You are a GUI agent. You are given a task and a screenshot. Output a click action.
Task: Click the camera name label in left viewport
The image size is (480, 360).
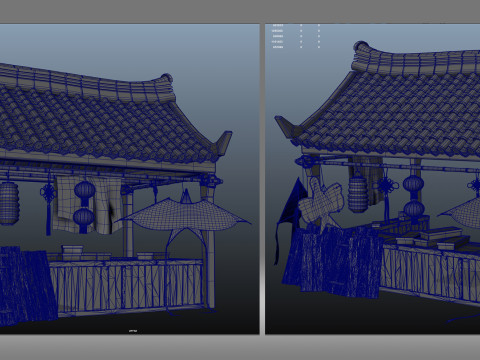[133, 331]
